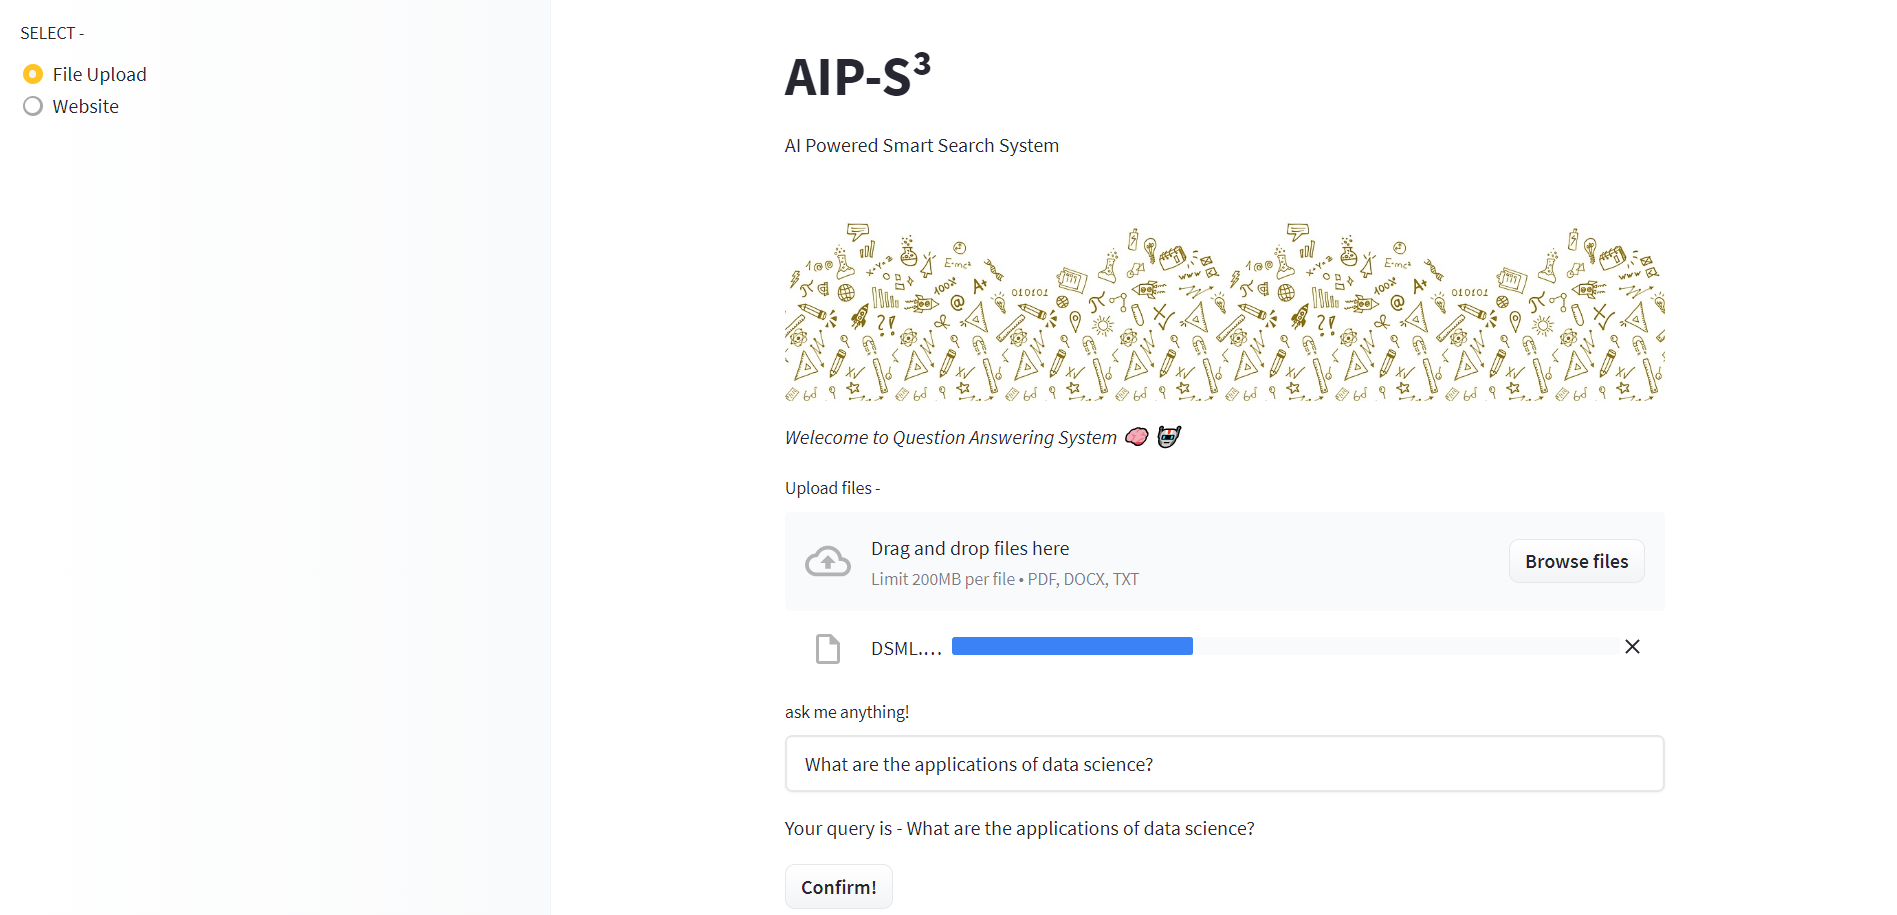The height and width of the screenshot is (915, 1897).
Task: Click the Drag and drop files area
Action: (x=1224, y=561)
